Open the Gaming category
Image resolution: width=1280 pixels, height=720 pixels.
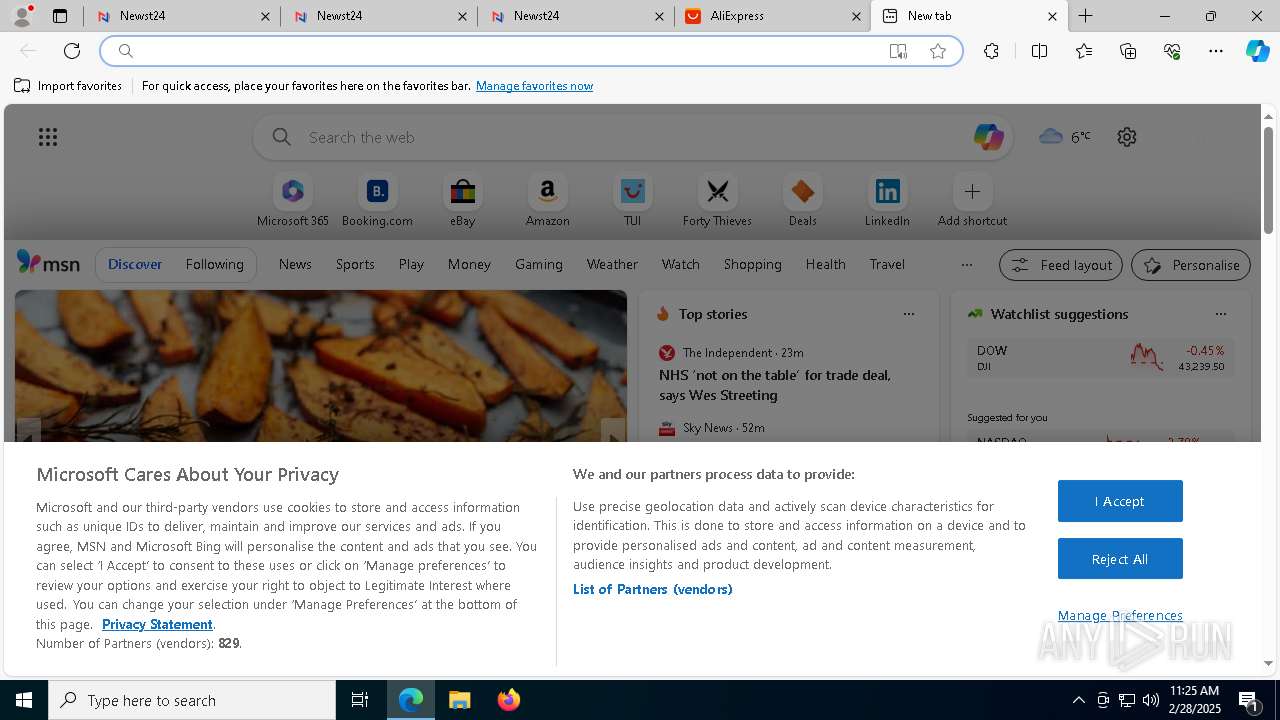(539, 264)
